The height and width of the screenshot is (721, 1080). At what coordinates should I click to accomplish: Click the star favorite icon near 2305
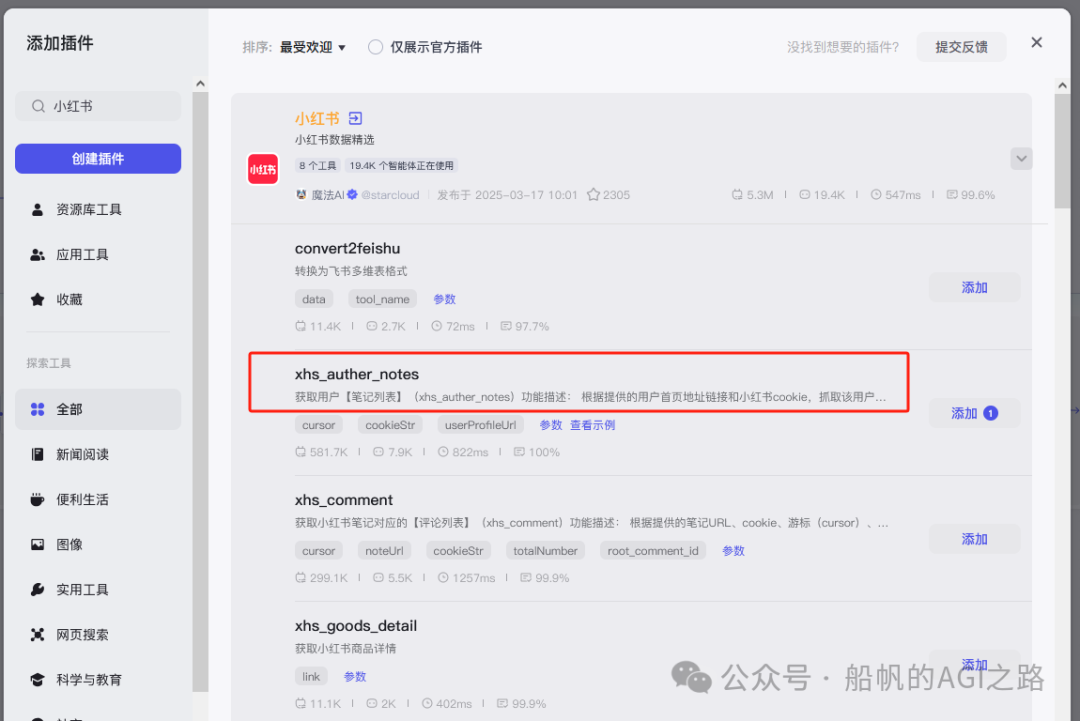(593, 195)
